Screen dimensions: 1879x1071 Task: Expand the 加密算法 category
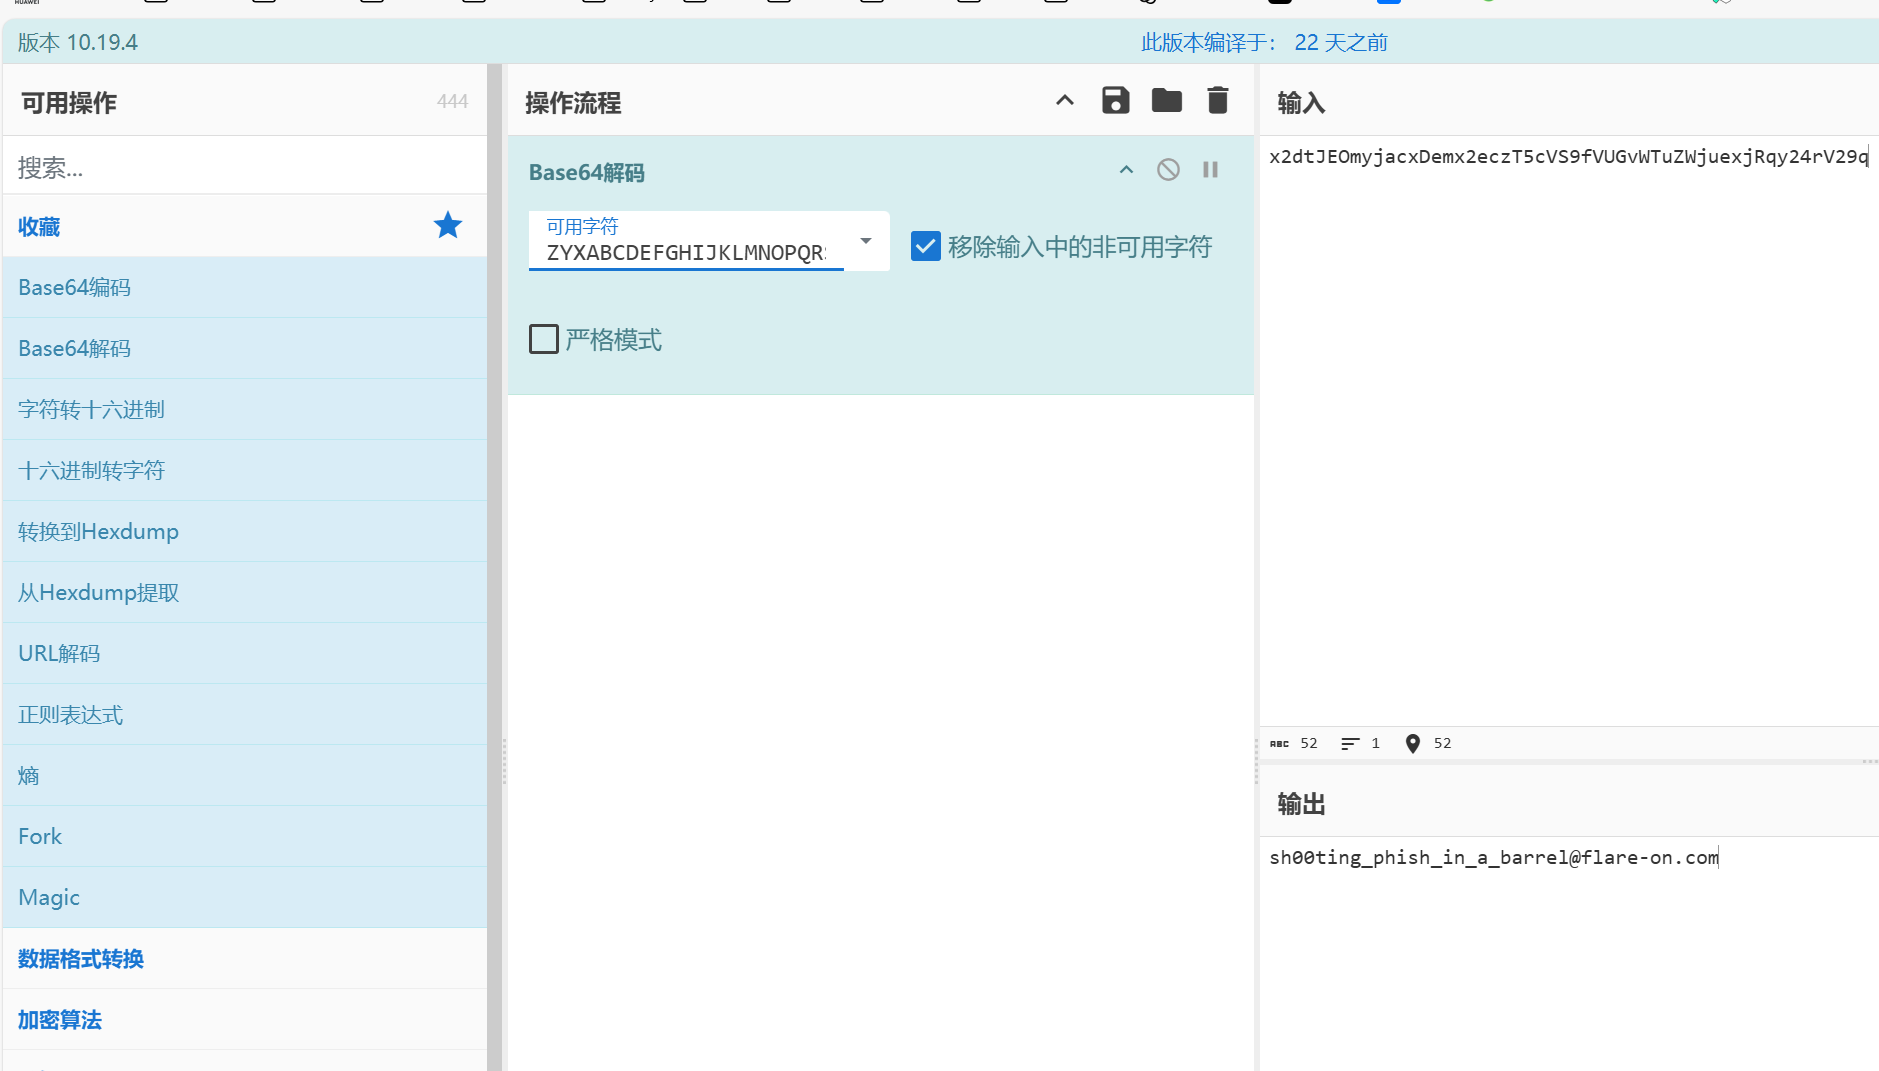point(60,1020)
